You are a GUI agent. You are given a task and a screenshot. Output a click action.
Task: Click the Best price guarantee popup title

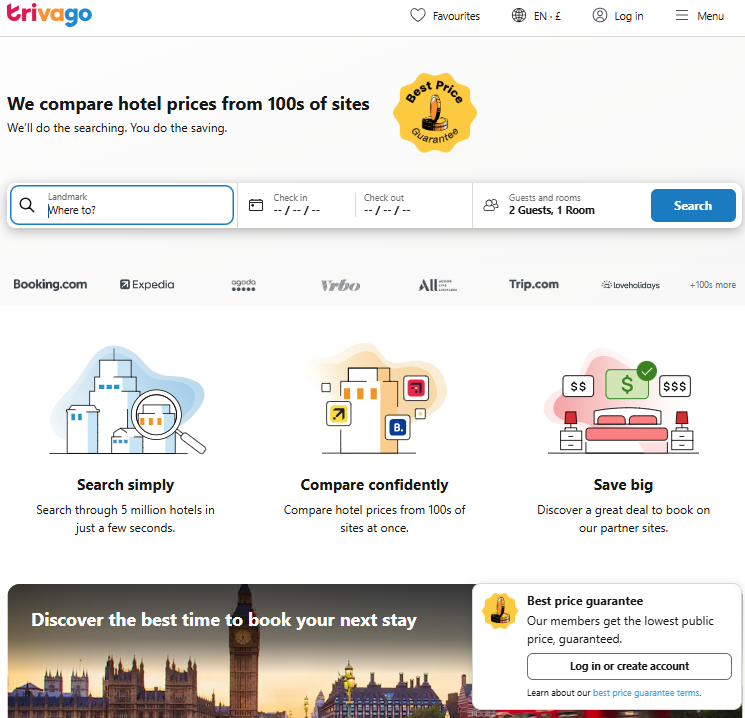(x=585, y=601)
